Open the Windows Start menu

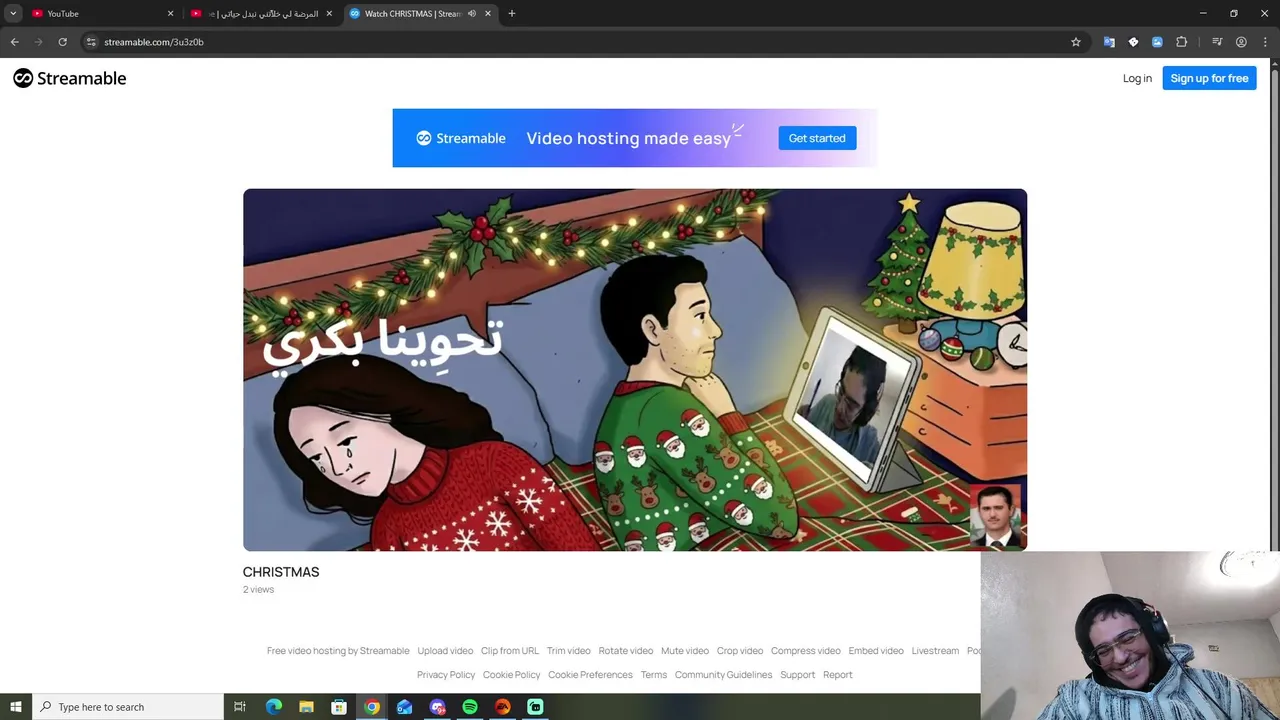pos(16,707)
